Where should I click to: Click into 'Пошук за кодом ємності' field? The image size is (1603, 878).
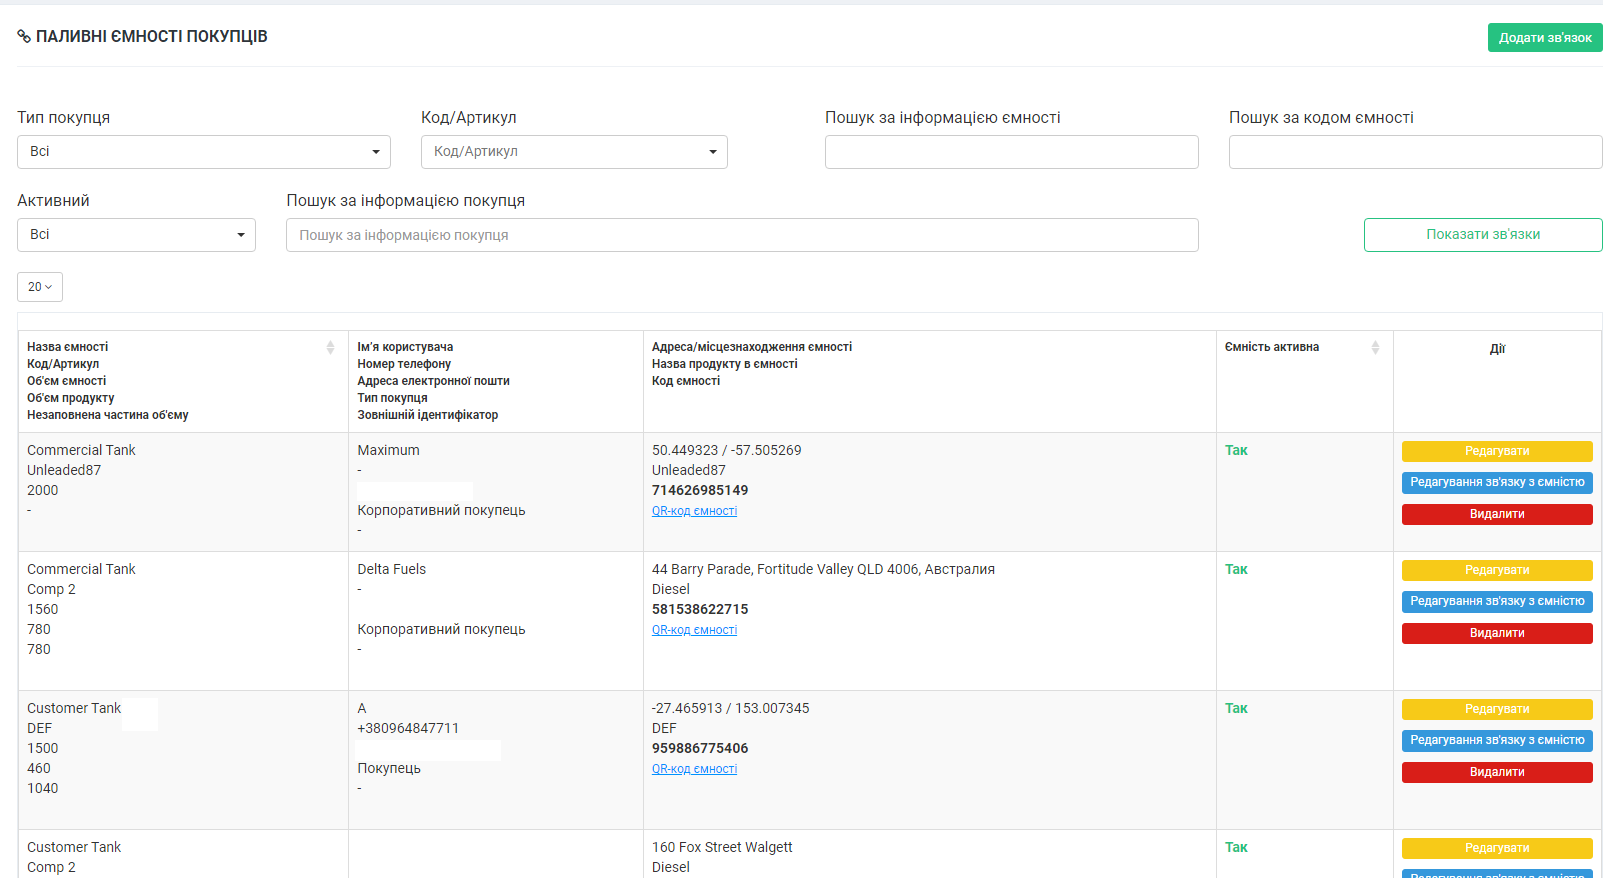[1414, 152]
